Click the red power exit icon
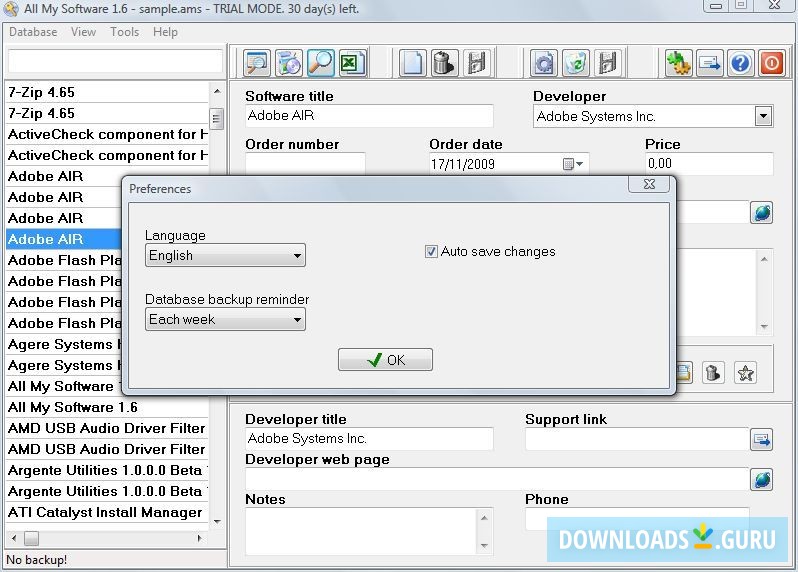The image size is (798, 572). pyautogui.click(x=772, y=64)
